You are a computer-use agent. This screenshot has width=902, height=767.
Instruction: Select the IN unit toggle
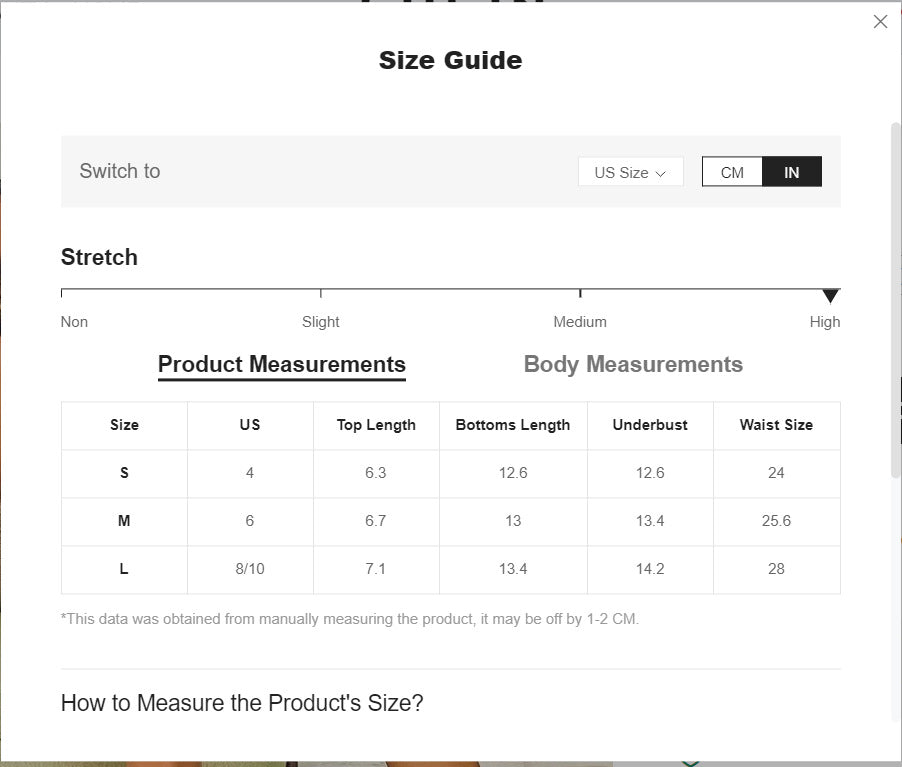(791, 172)
